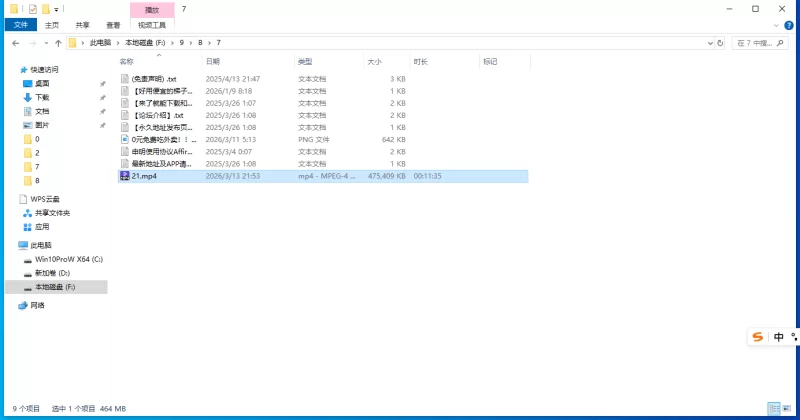Image resolution: width=800 pixels, height=420 pixels.
Task: Click the refresh icon beside the address bar
Action: [721, 43]
